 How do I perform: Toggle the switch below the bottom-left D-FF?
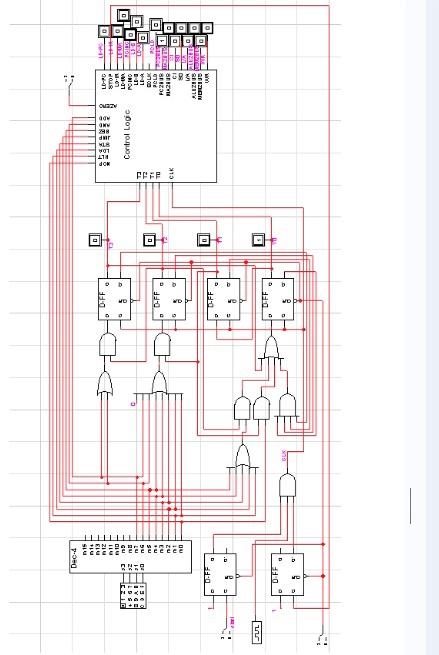226,634
